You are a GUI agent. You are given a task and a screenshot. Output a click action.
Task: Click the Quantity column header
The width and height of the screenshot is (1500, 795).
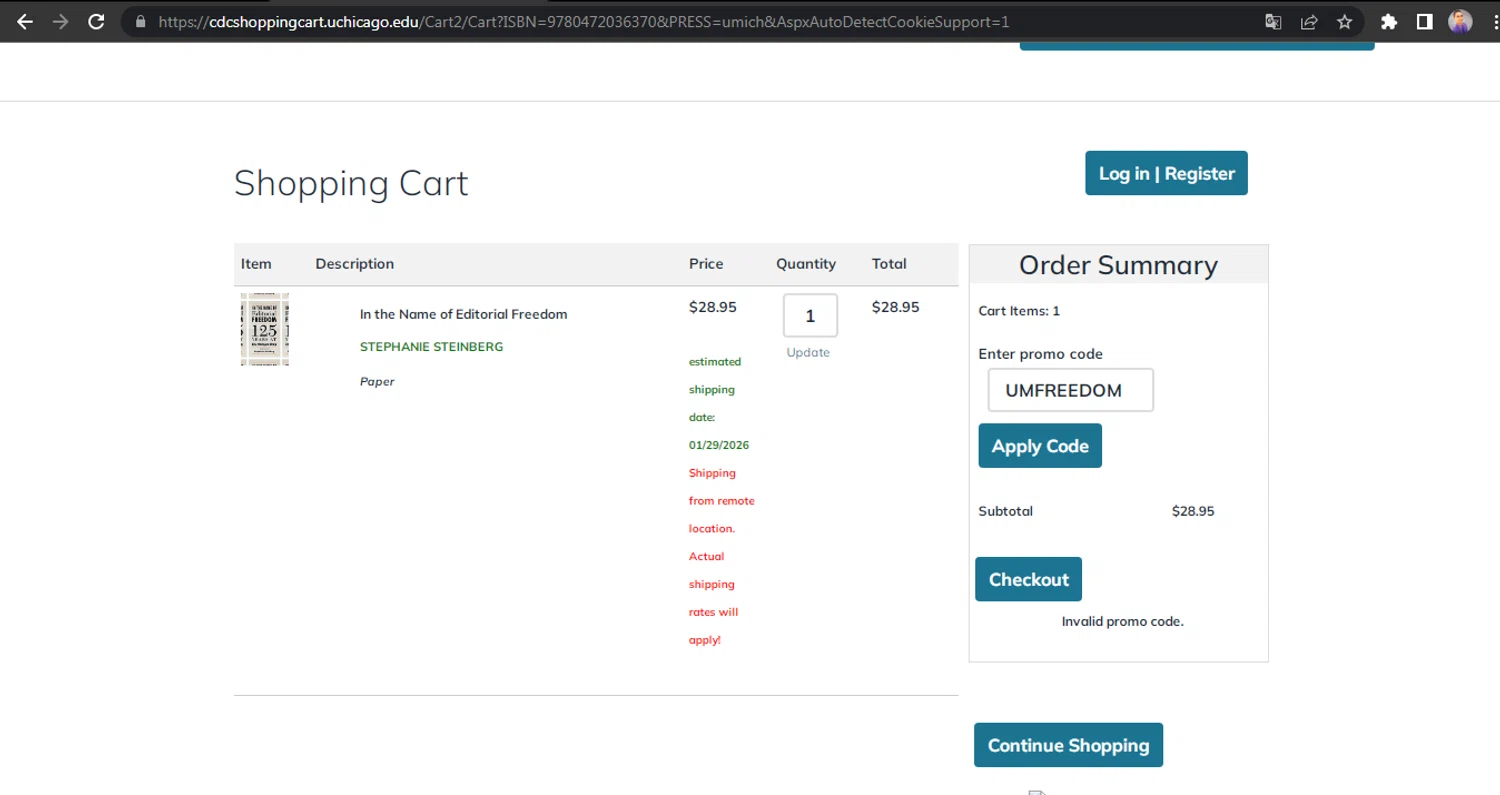[806, 264]
